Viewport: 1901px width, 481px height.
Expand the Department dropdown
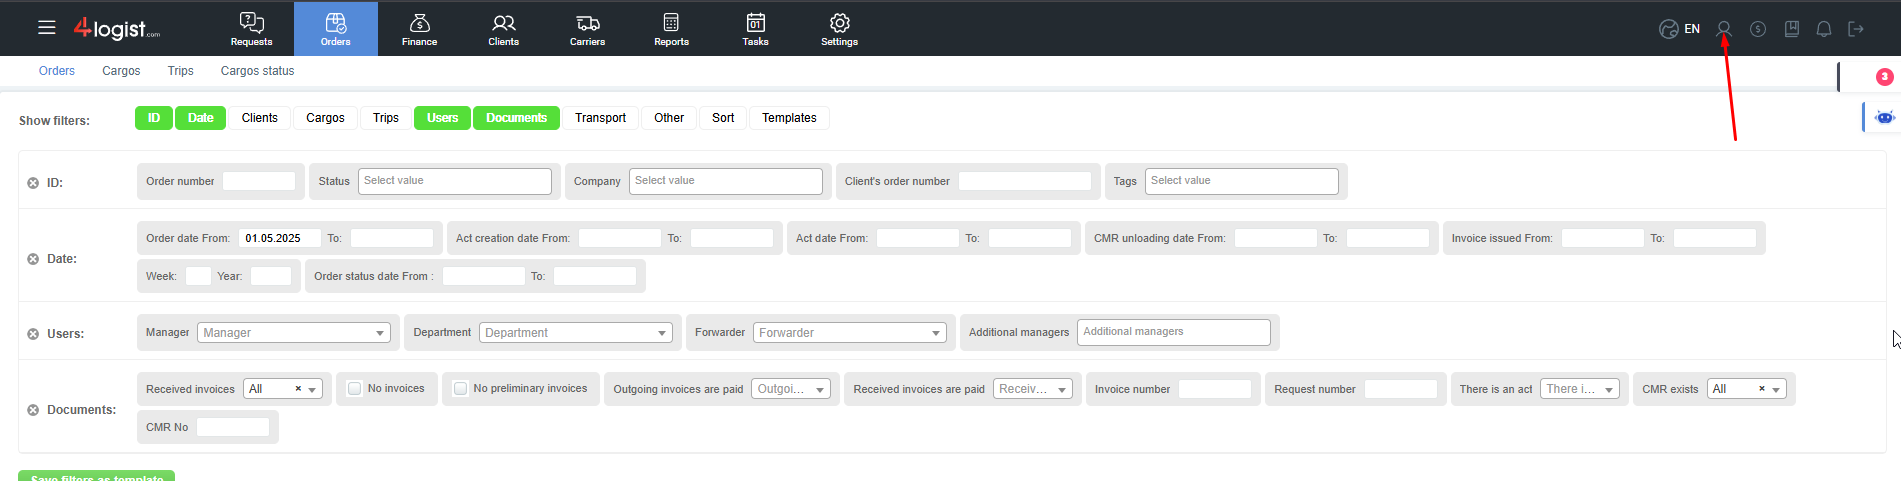(x=576, y=333)
